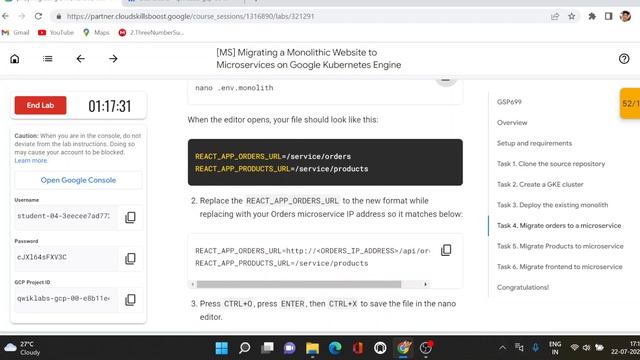Screen dimensions: 640x360
Task: Copy the Password value
Action: [x=130, y=258]
